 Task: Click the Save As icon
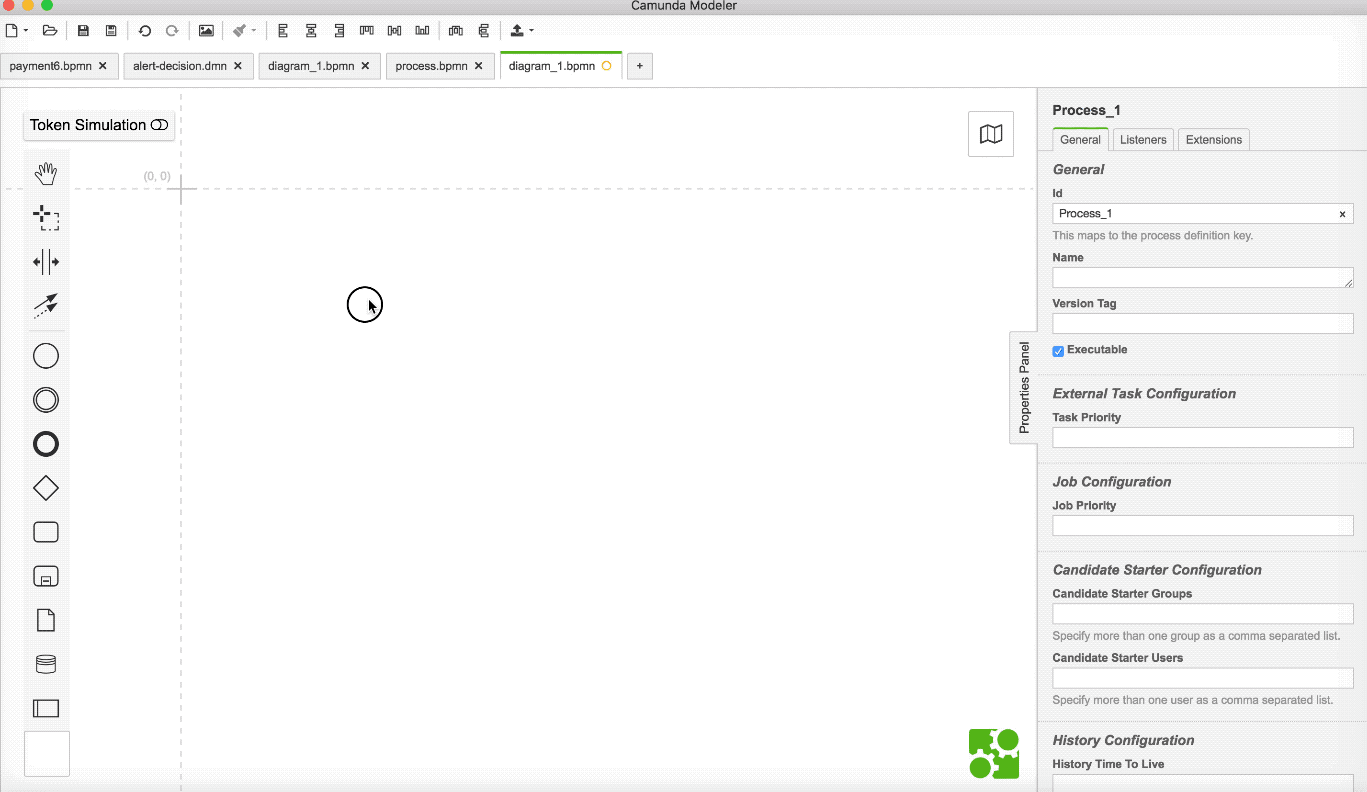click(111, 31)
